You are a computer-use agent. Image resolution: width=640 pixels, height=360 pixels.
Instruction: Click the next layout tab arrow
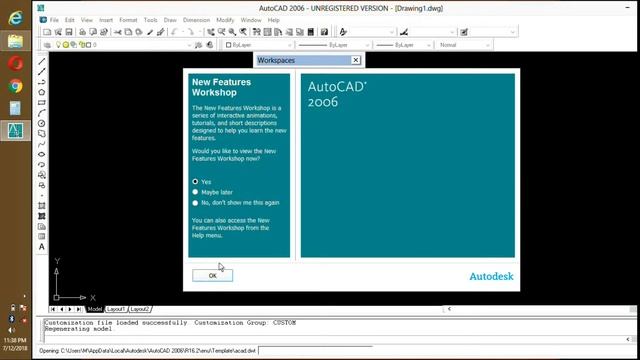pos(70,309)
